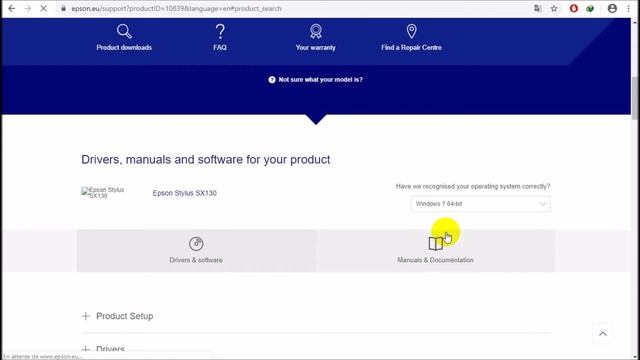Open the Chrome profile avatar

coord(612,8)
